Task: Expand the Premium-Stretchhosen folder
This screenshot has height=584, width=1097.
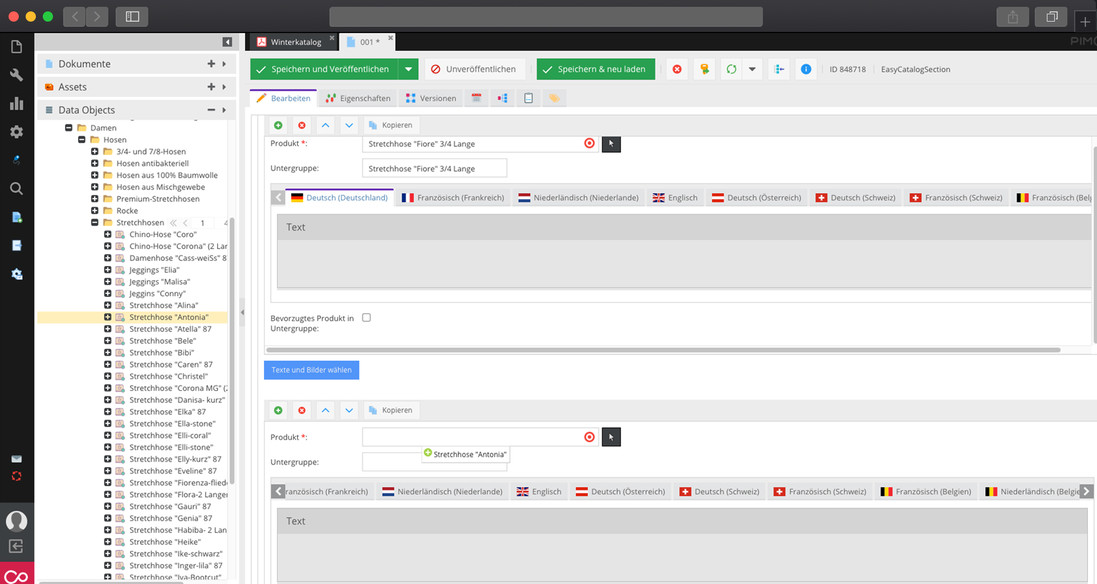Action: [x=95, y=199]
